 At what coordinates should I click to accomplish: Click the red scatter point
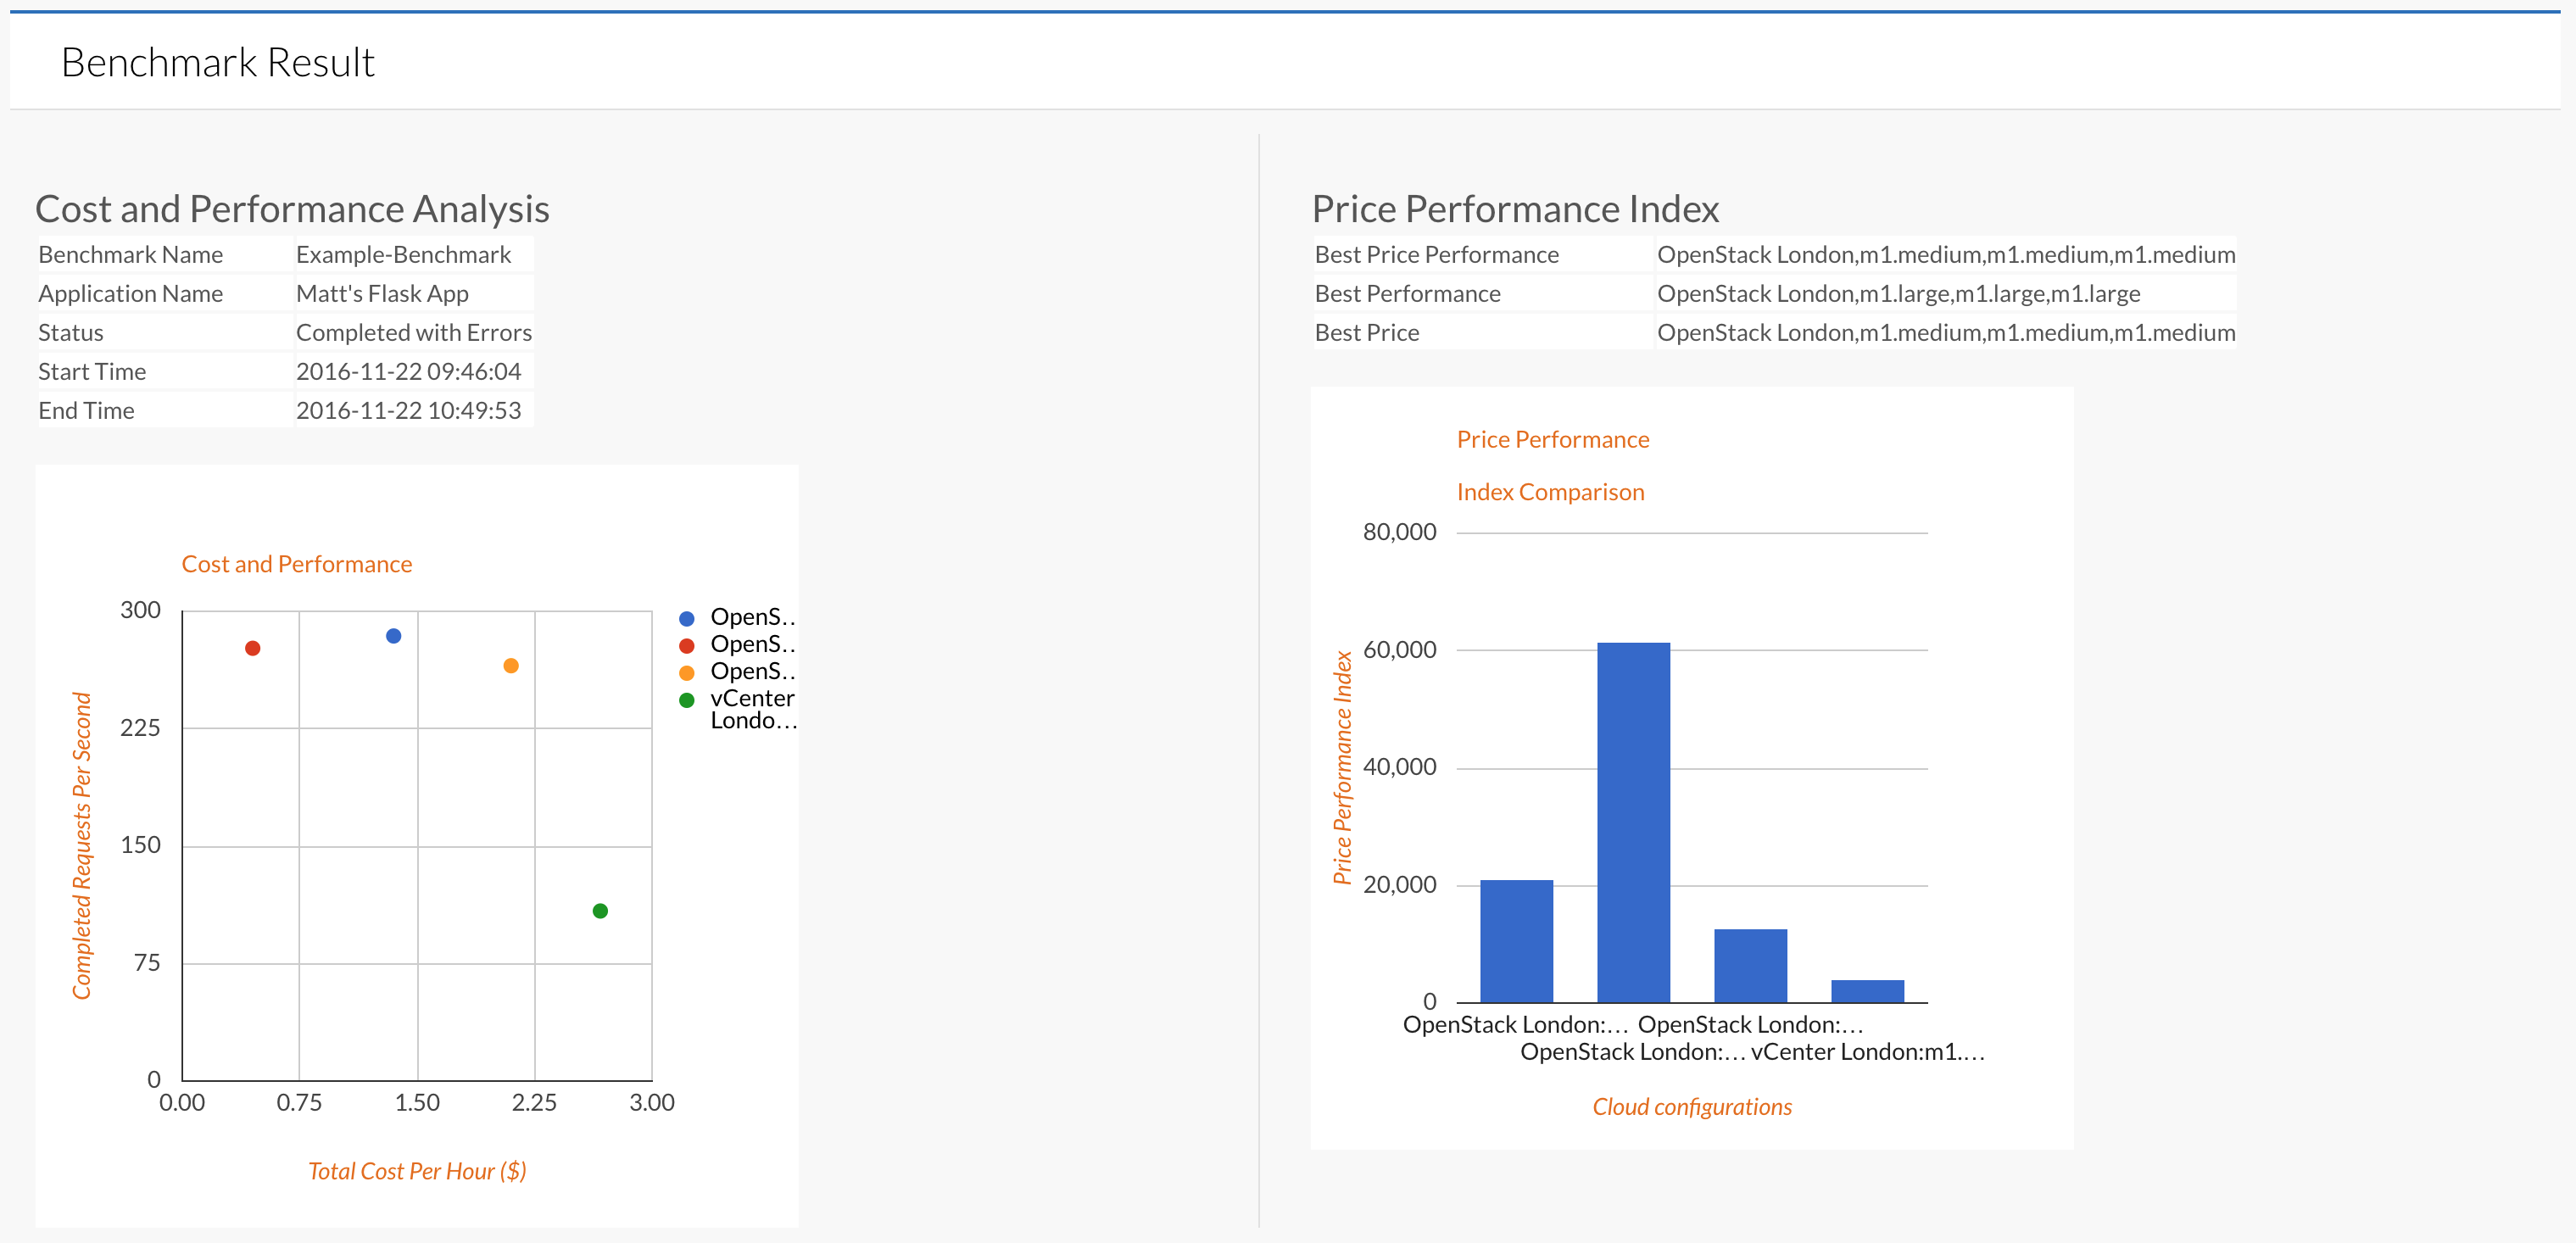pos(253,648)
